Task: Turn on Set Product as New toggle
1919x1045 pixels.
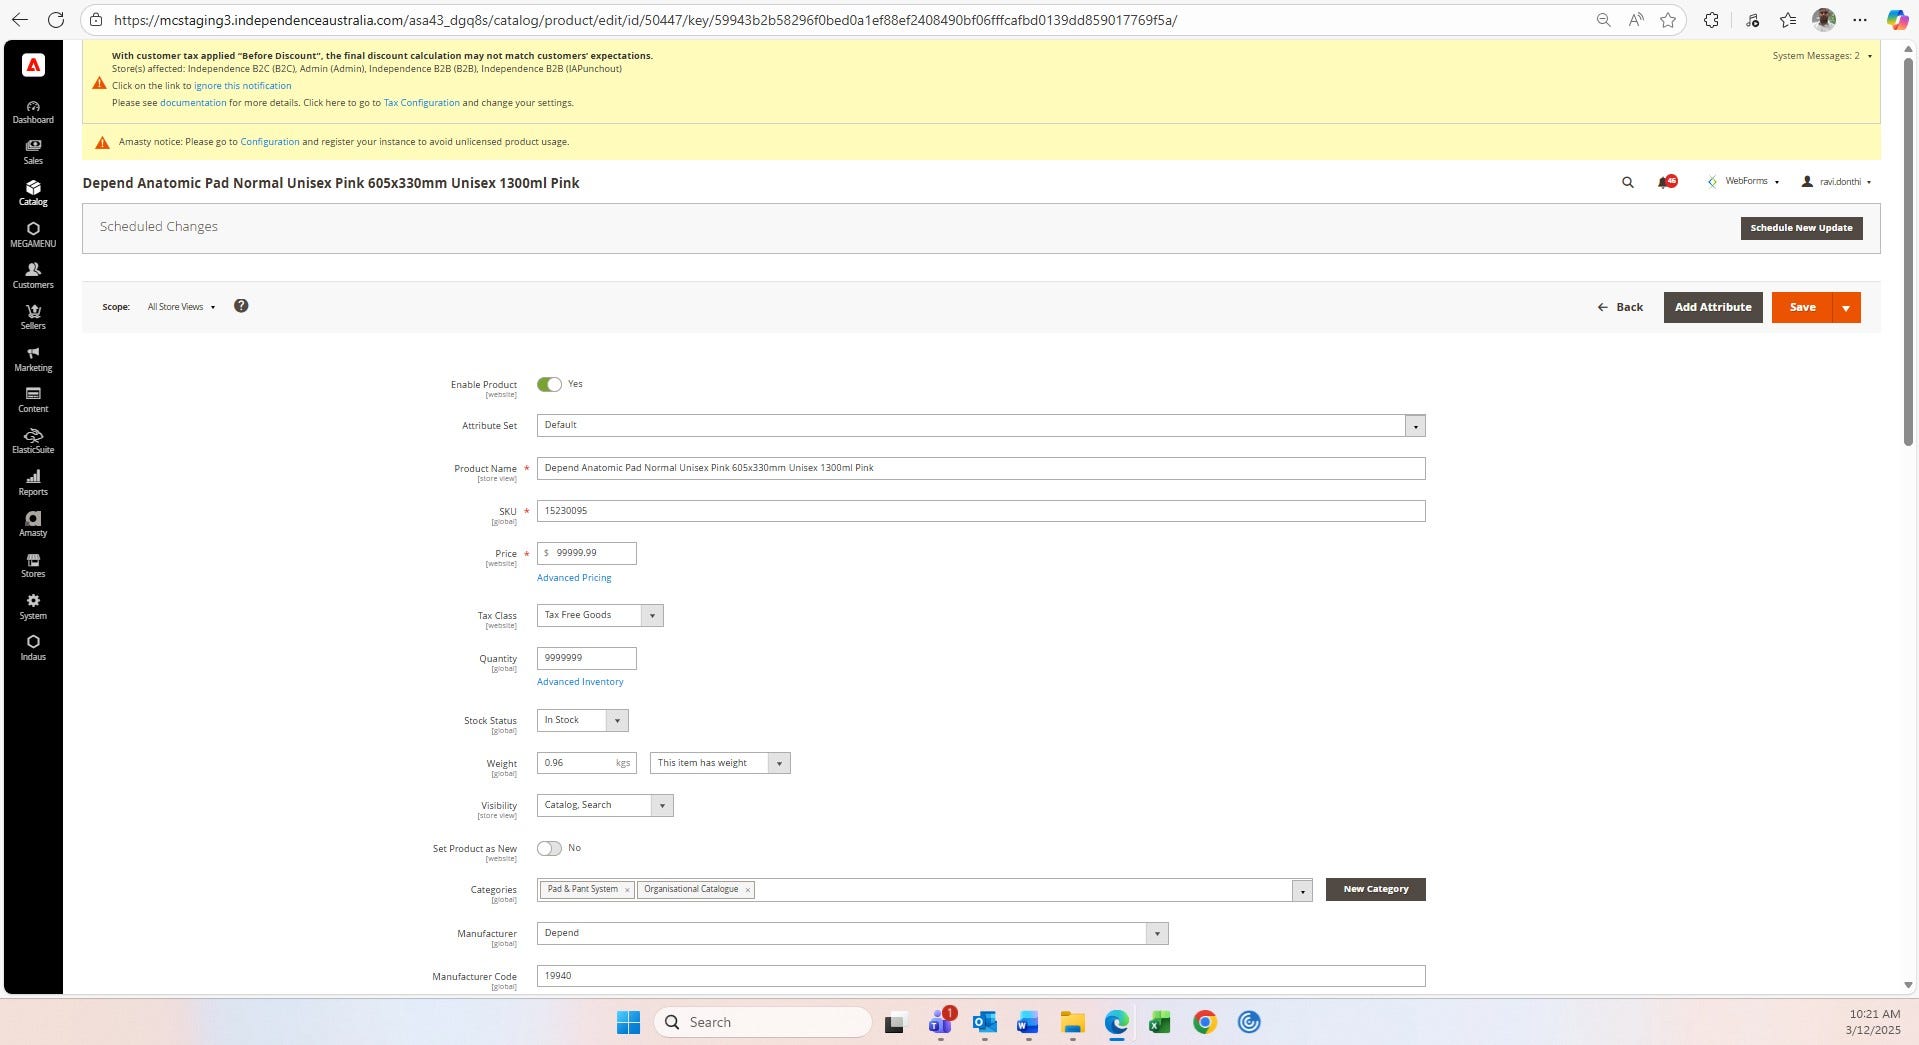Action: tap(549, 849)
